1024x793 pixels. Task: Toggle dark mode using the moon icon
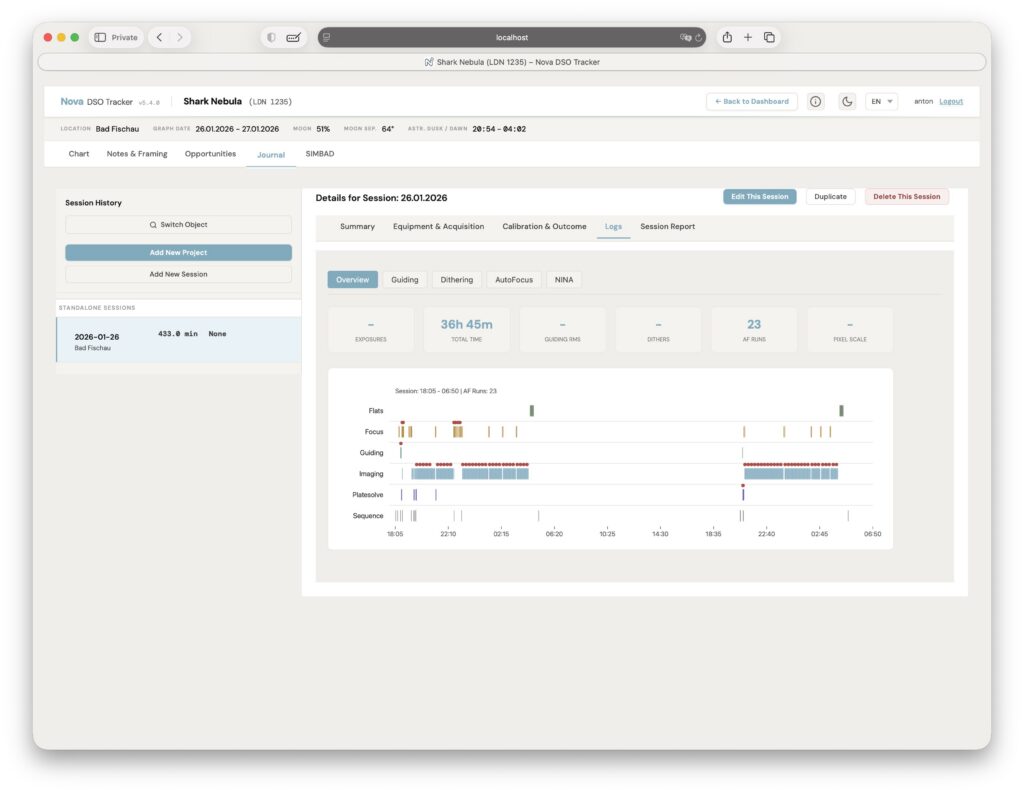click(845, 101)
